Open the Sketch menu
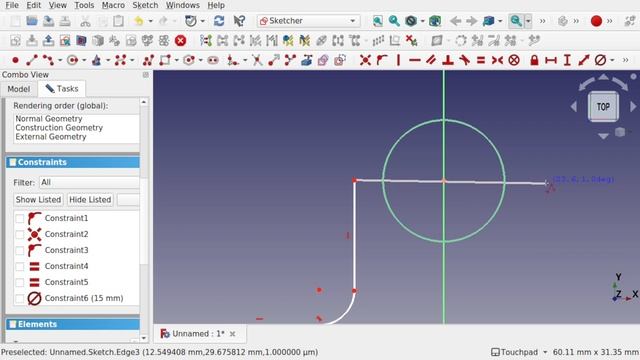This screenshot has width=640, height=360. click(145, 5)
